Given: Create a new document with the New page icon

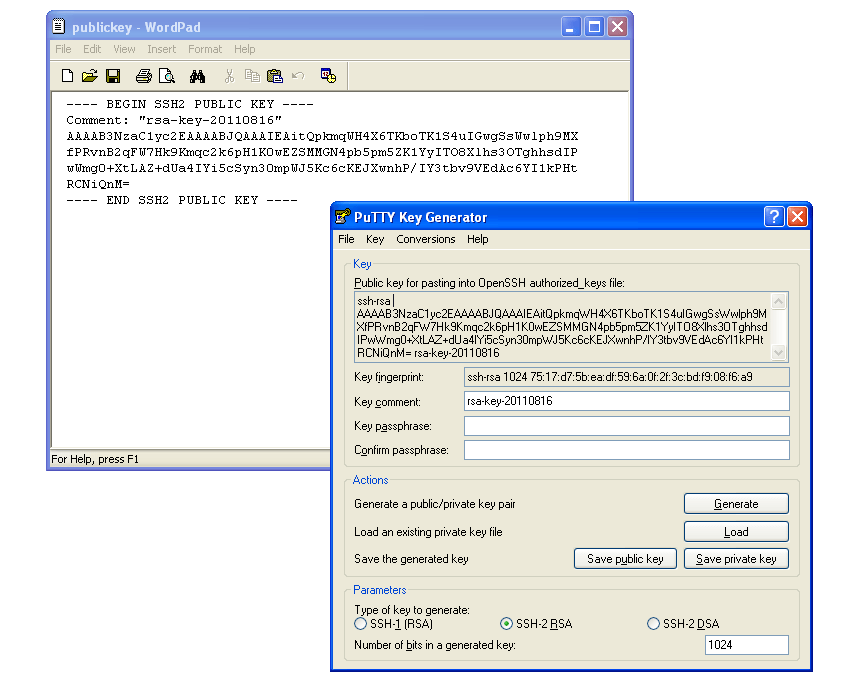Looking at the screenshot, I should coord(66,75).
